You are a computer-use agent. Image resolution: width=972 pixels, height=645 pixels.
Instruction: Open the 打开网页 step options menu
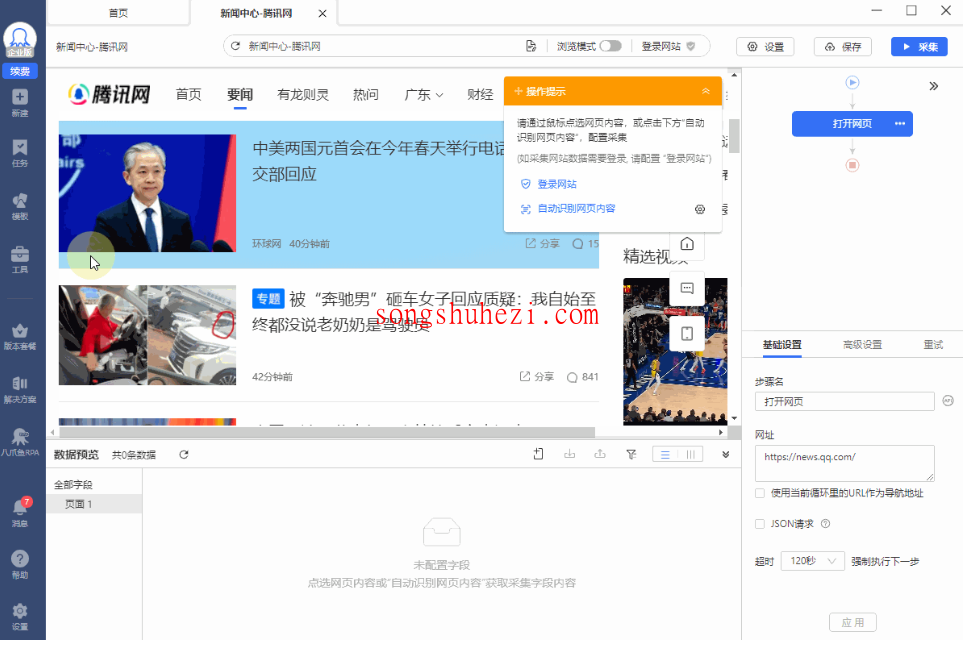tap(900, 123)
